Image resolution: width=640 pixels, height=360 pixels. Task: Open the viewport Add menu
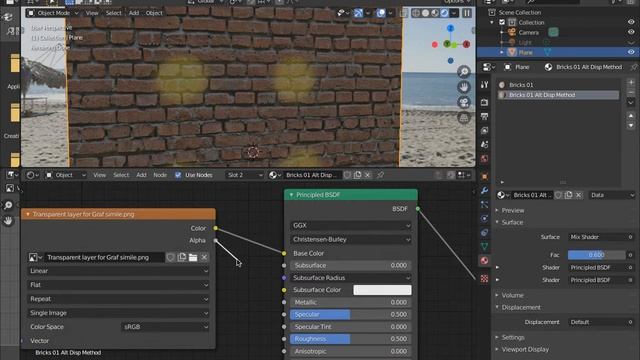click(134, 13)
